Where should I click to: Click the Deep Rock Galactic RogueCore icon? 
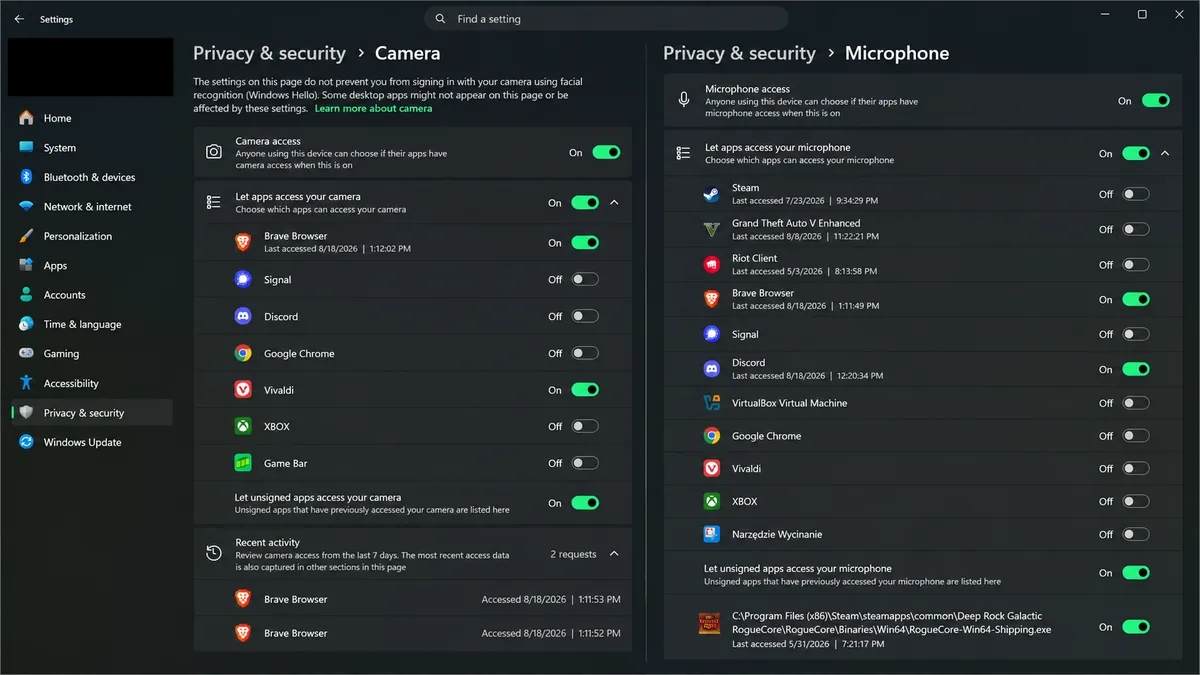pos(709,623)
